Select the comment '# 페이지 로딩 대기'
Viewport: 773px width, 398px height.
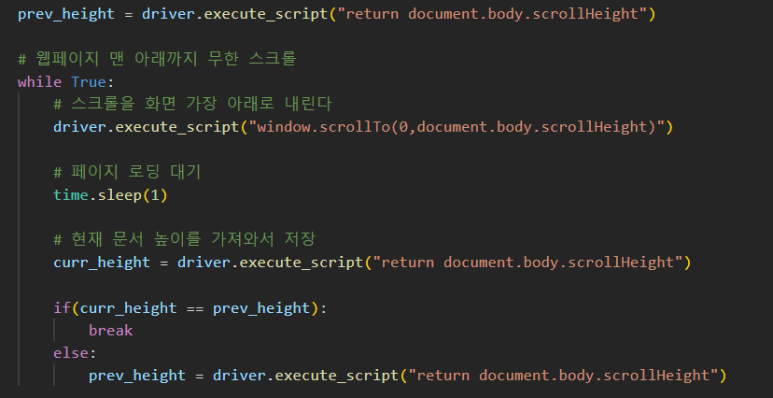[x=127, y=172]
